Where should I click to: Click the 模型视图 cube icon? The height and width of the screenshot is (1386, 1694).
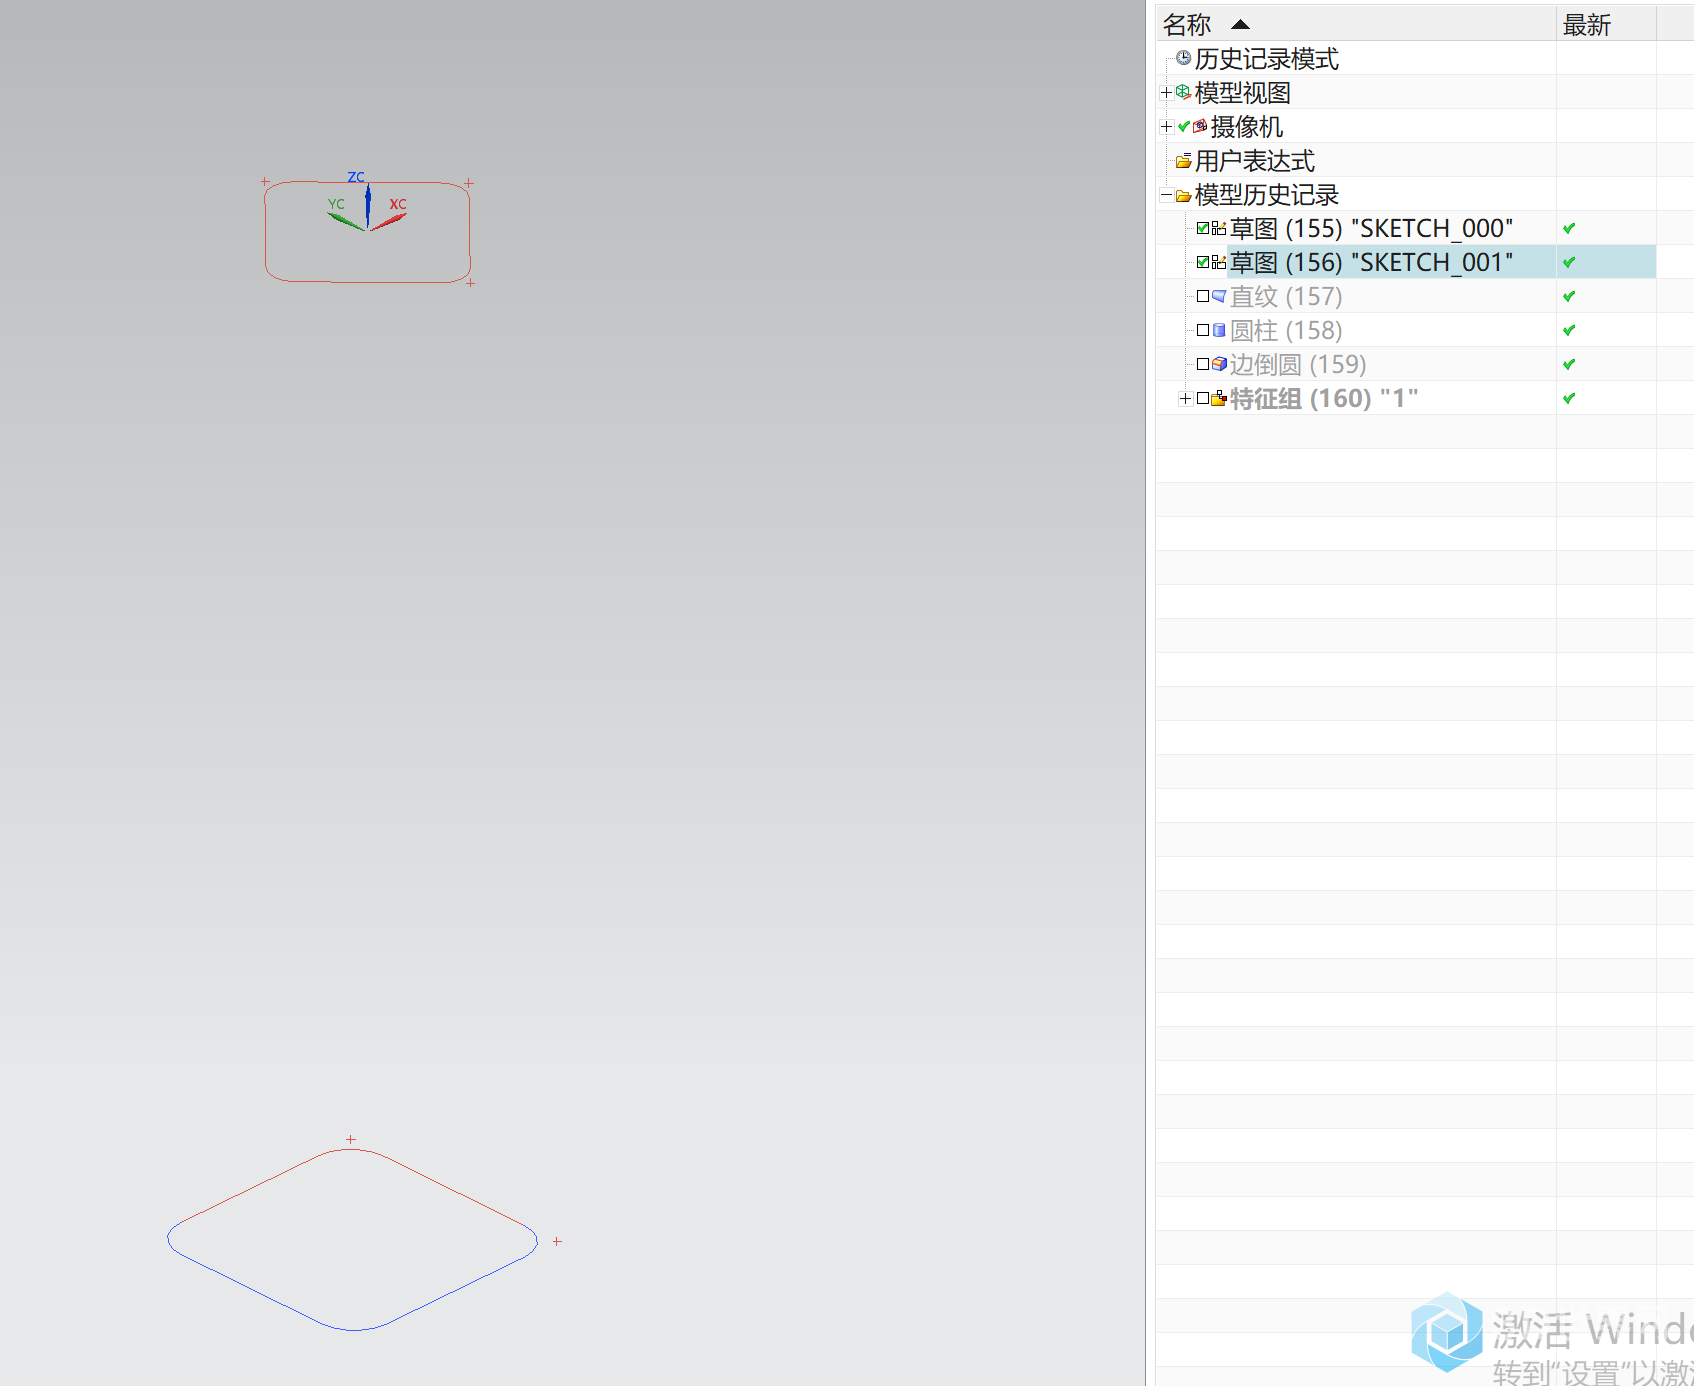point(1183,92)
